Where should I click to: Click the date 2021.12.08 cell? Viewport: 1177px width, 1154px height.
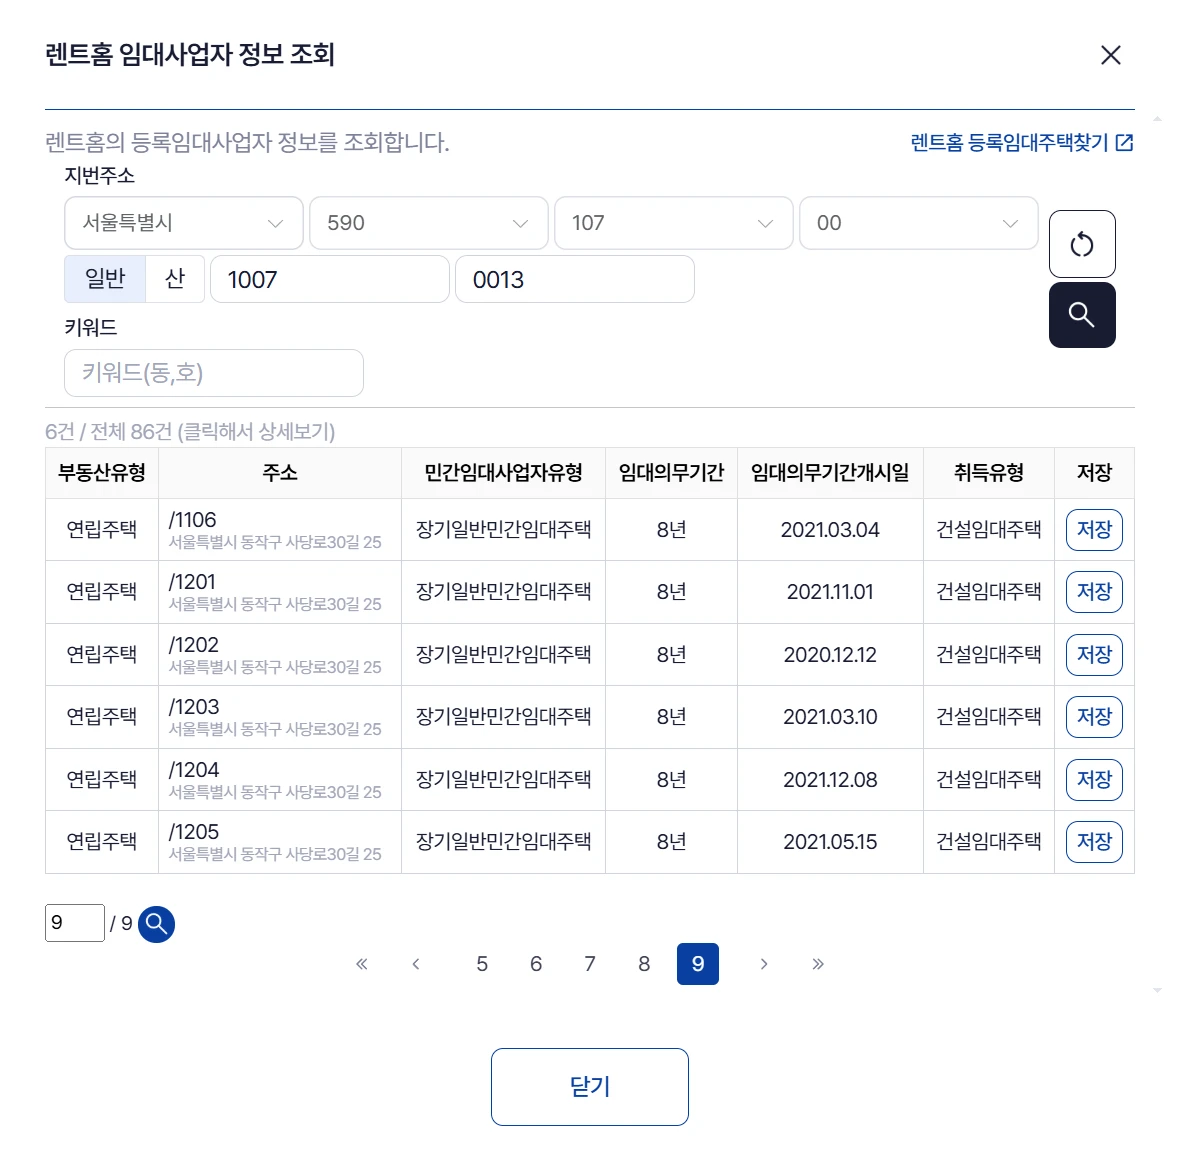(830, 779)
